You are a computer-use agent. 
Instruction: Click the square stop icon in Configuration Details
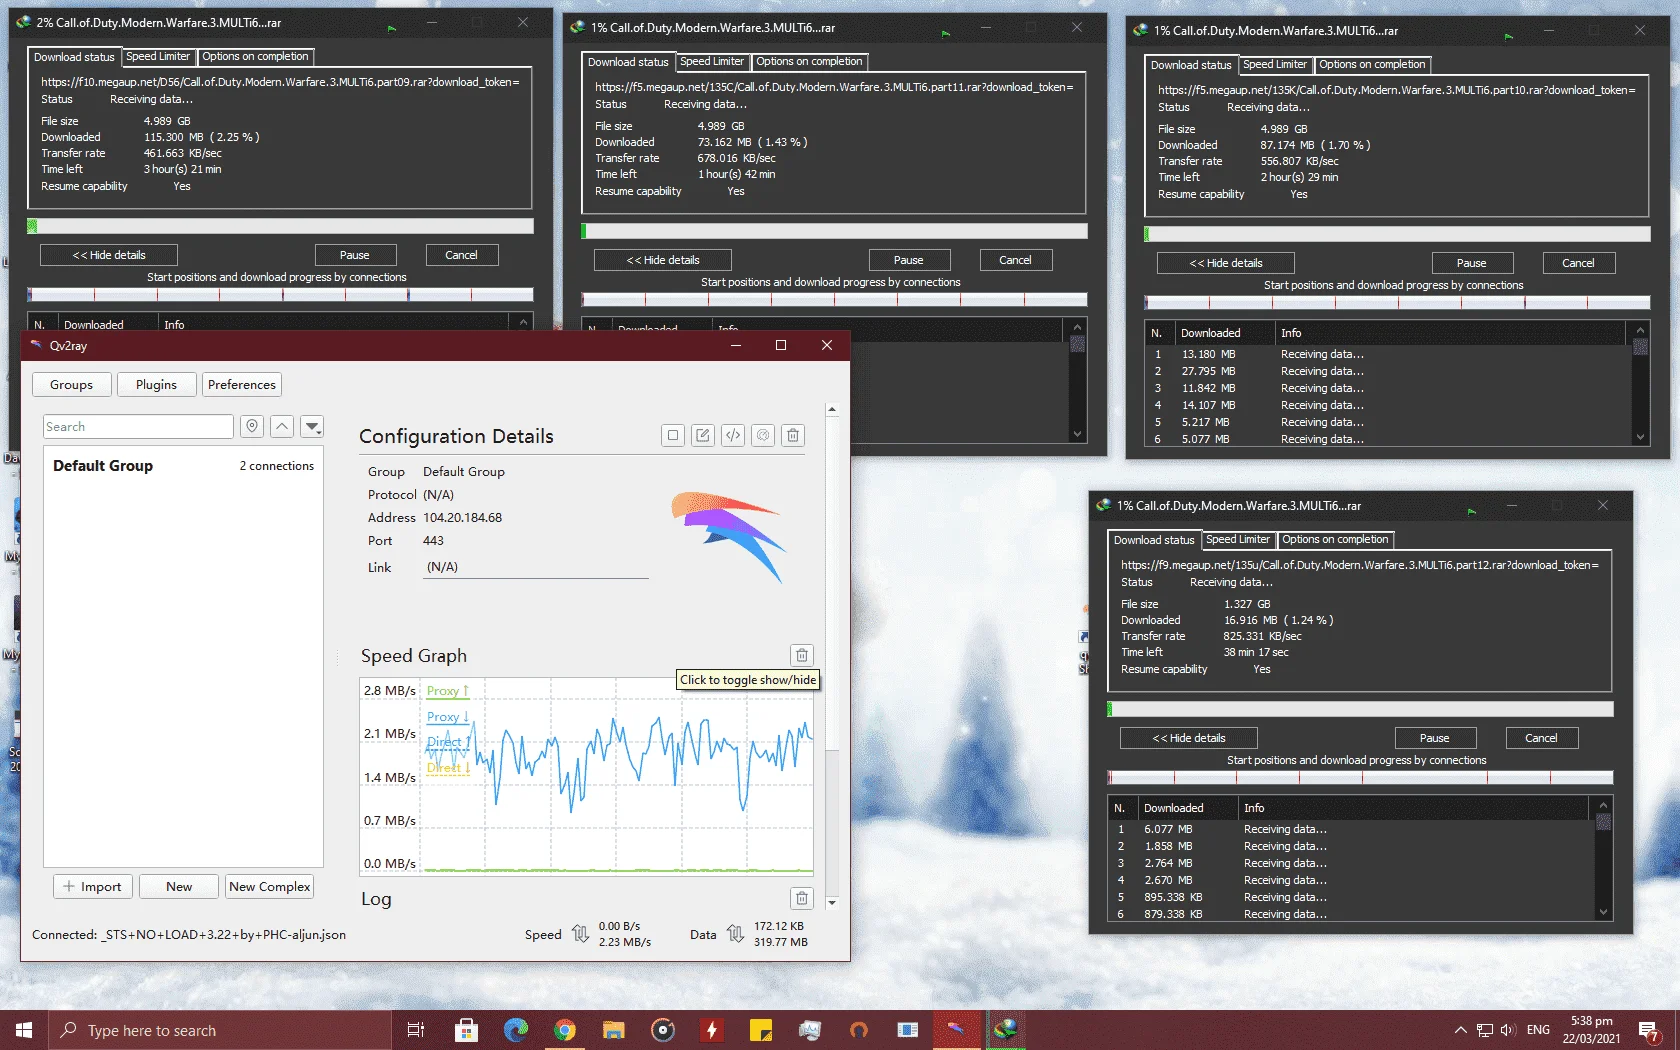pyautogui.click(x=673, y=435)
